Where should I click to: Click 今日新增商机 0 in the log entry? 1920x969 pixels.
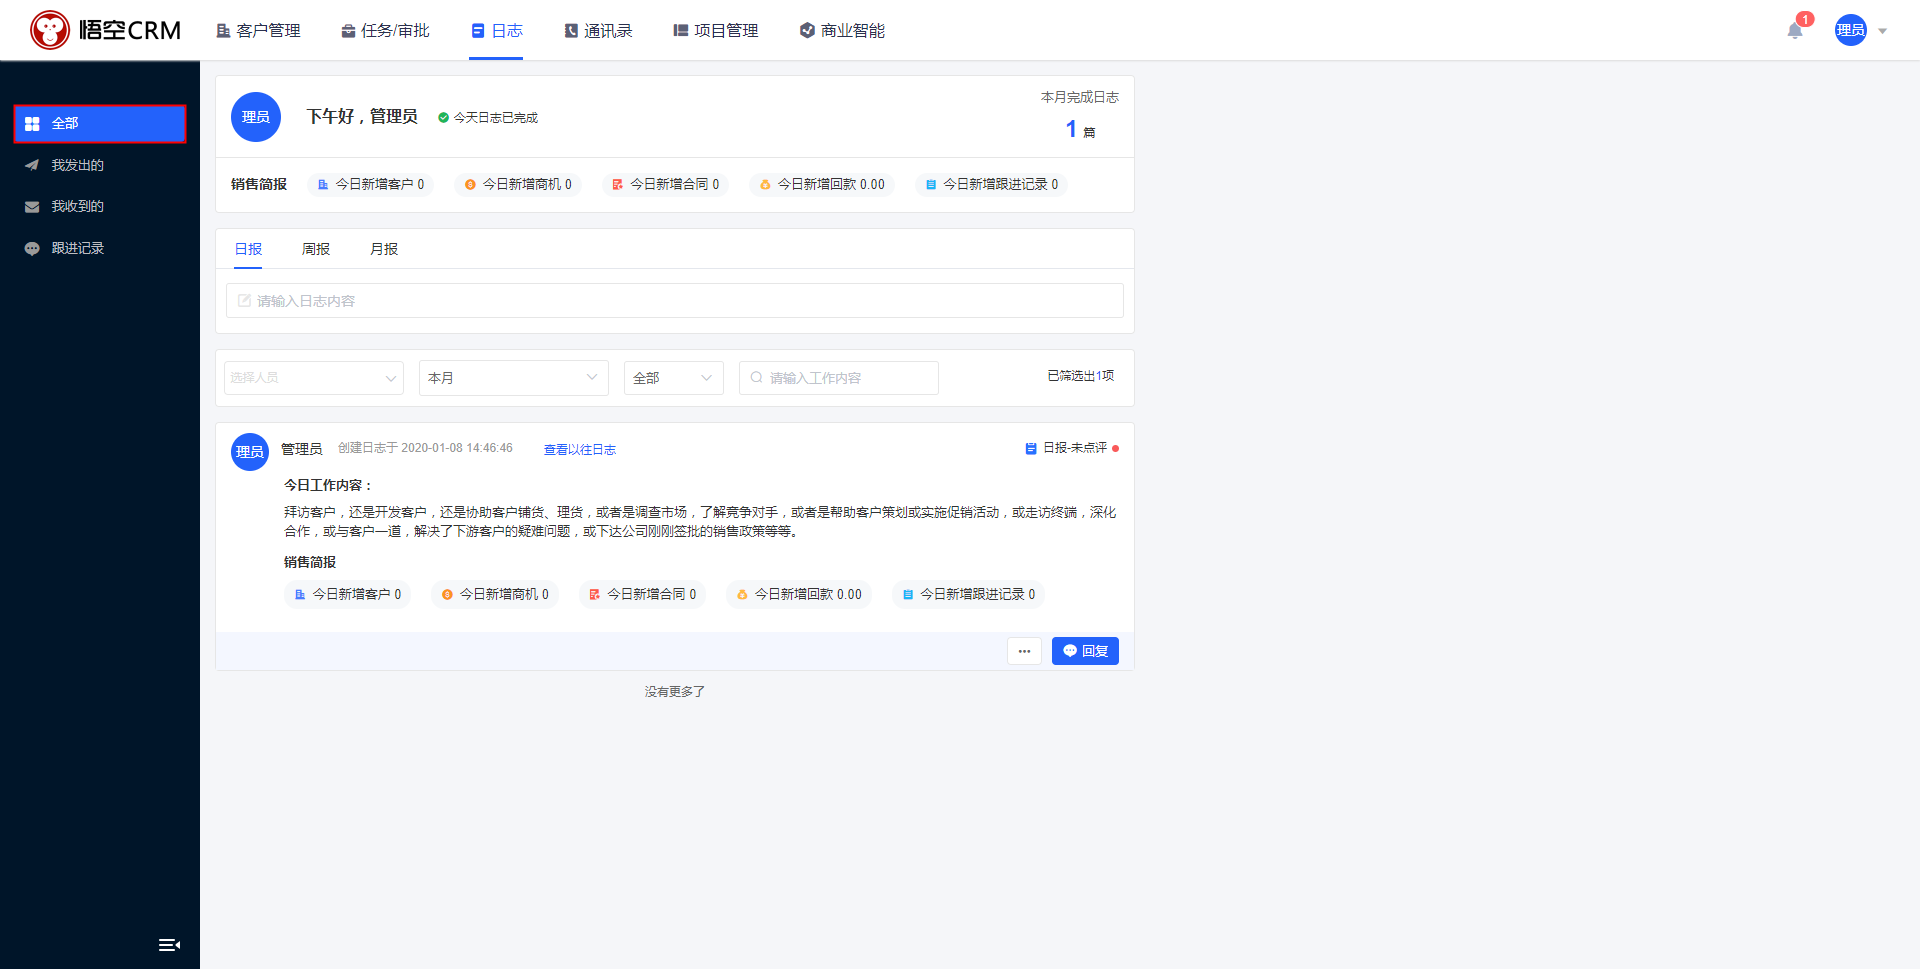point(495,594)
